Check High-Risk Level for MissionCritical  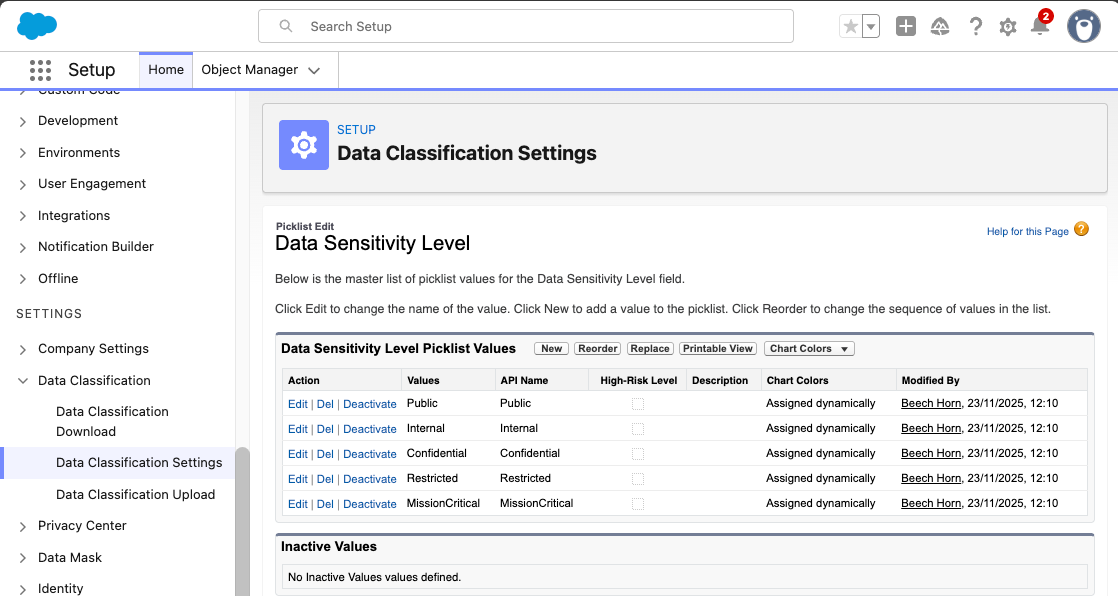637,503
